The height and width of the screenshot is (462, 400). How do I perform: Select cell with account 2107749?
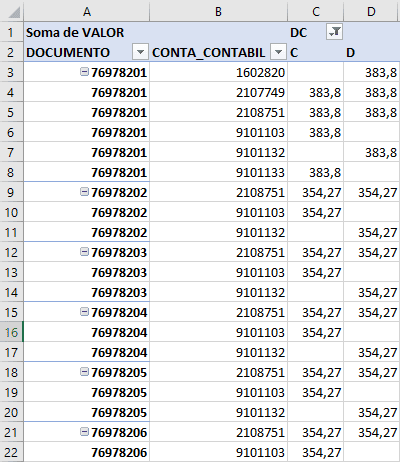coord(218,92)
